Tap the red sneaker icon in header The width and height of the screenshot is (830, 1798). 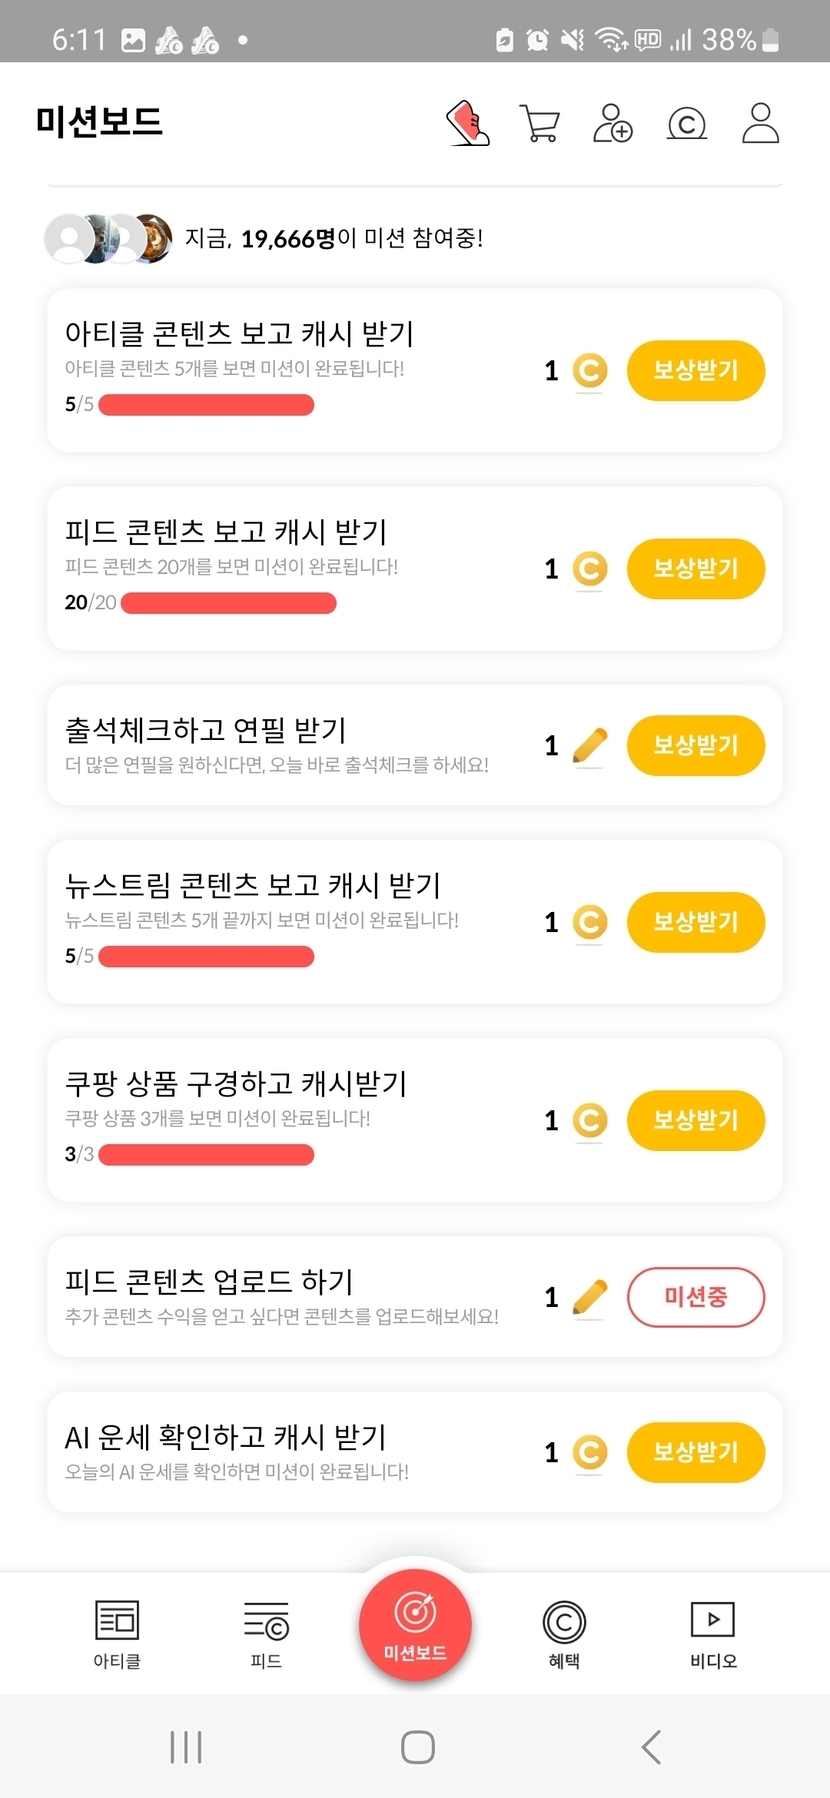coord(468,123)
